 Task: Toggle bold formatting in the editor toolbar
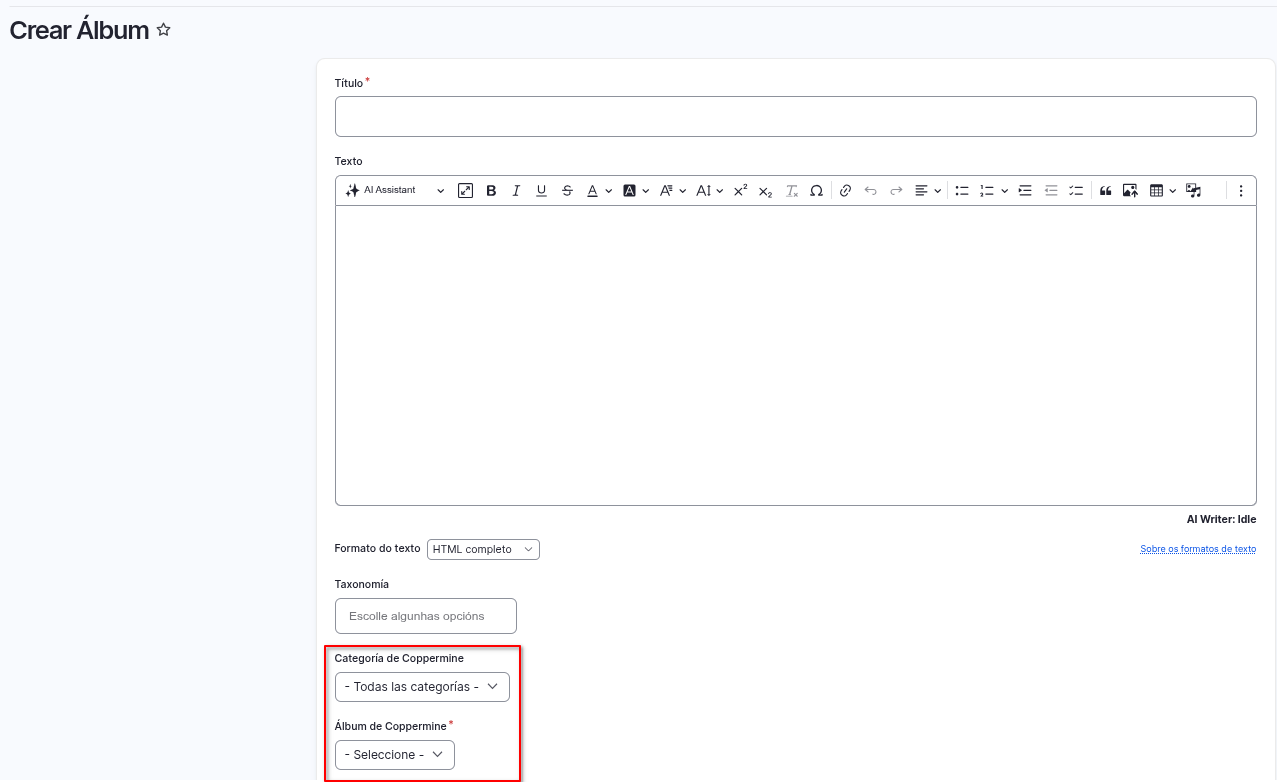(491, 191)
